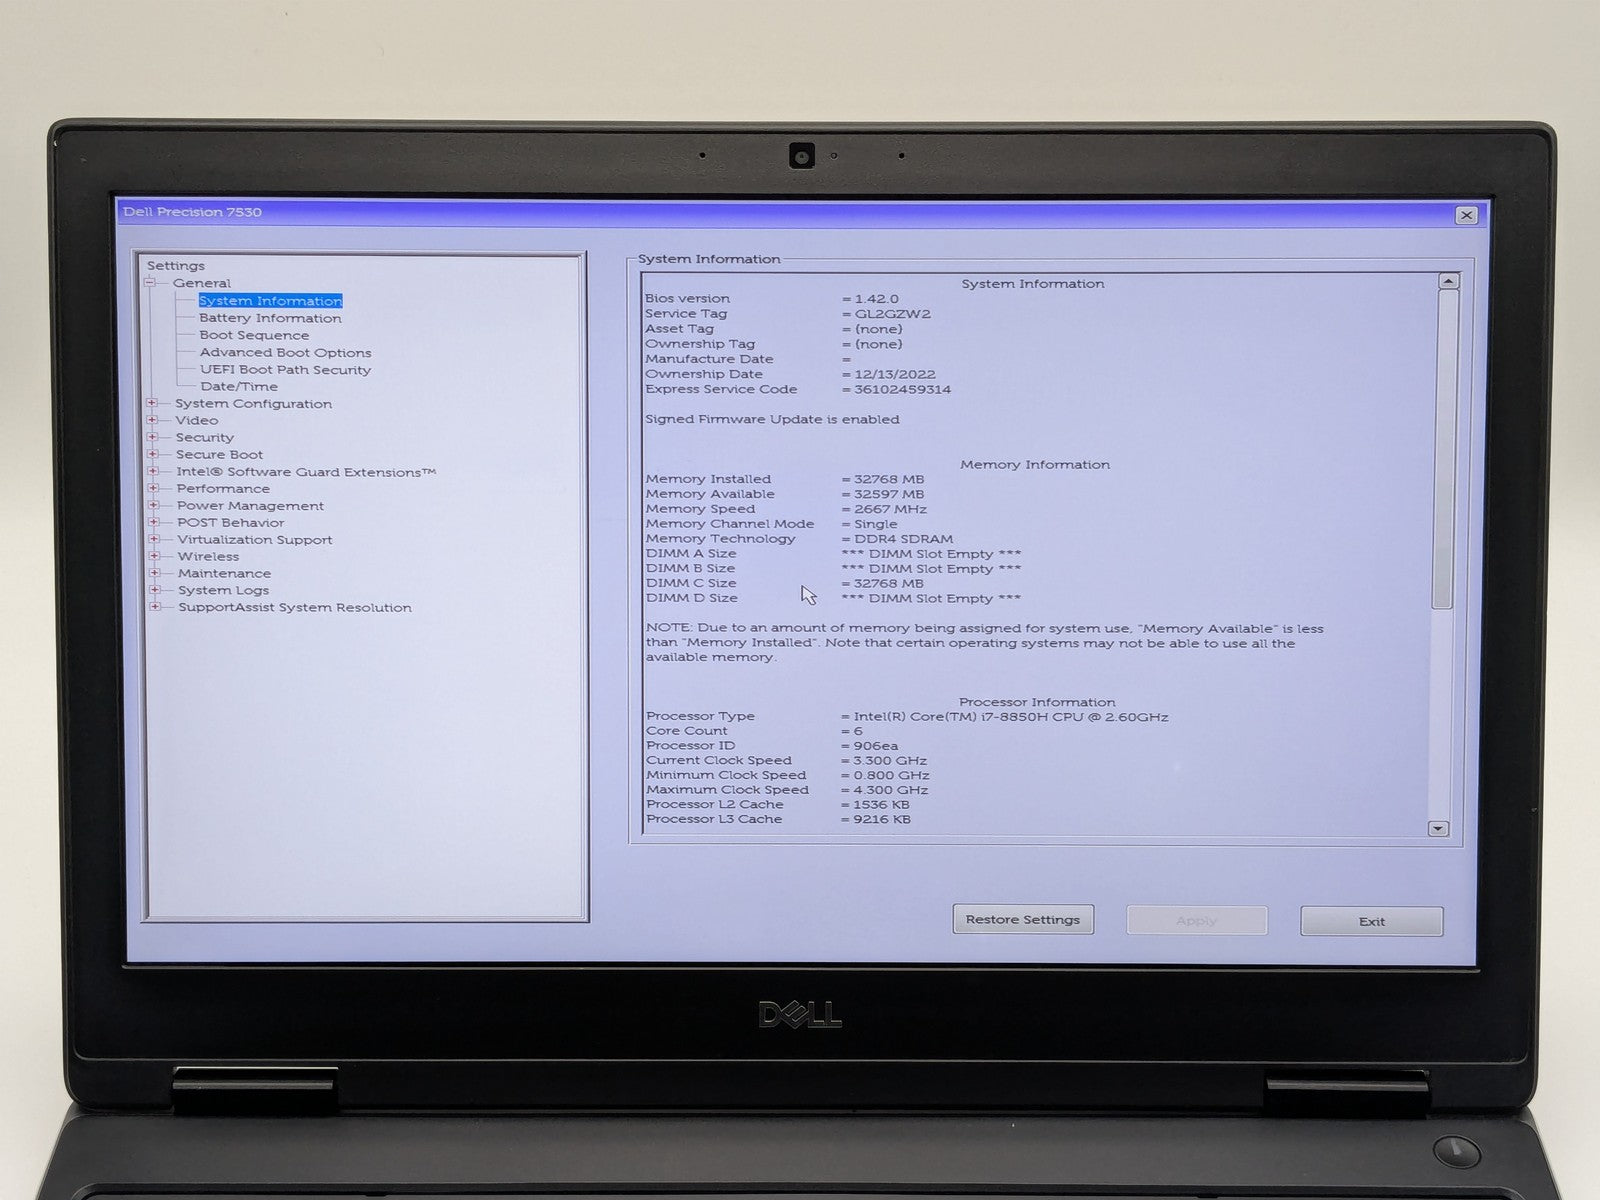
Task: Select the POST Behavior label
Action: click(231, 522)
